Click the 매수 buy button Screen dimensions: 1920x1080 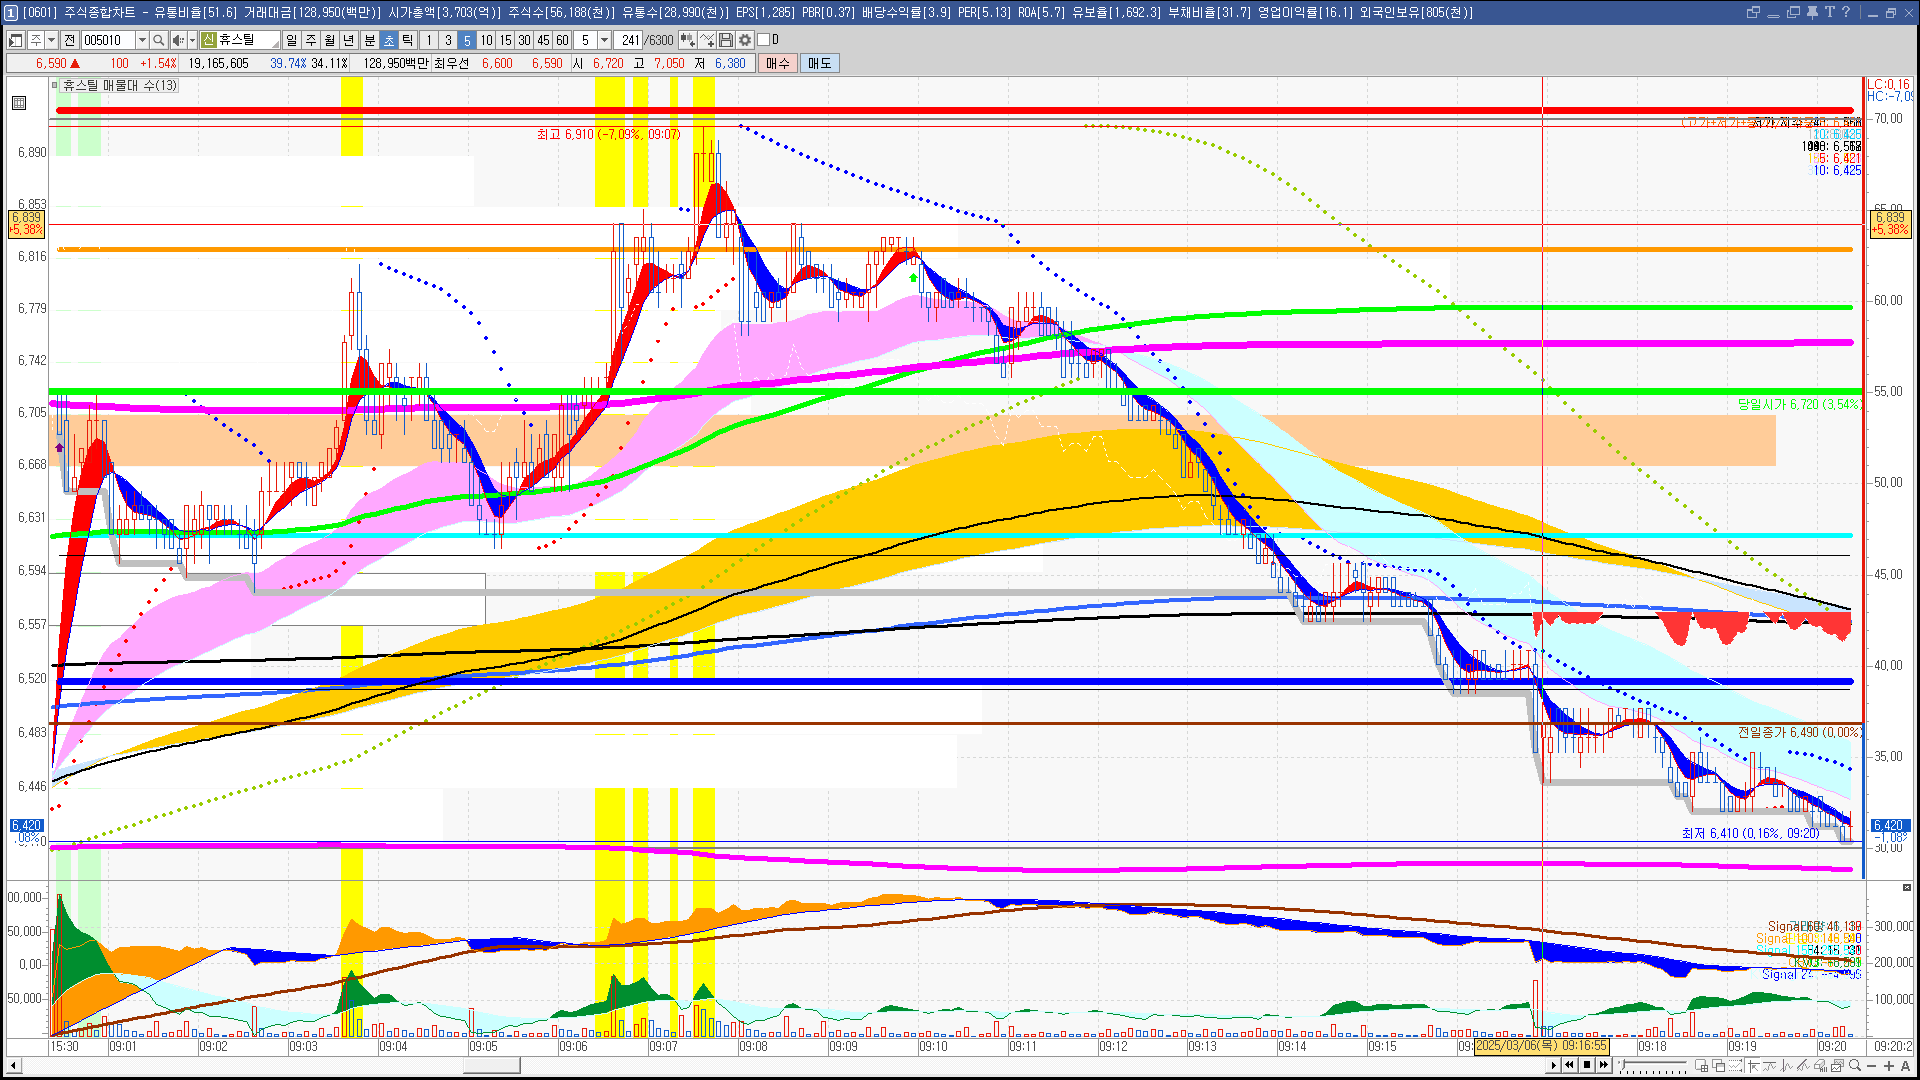(x=777, y=63)
